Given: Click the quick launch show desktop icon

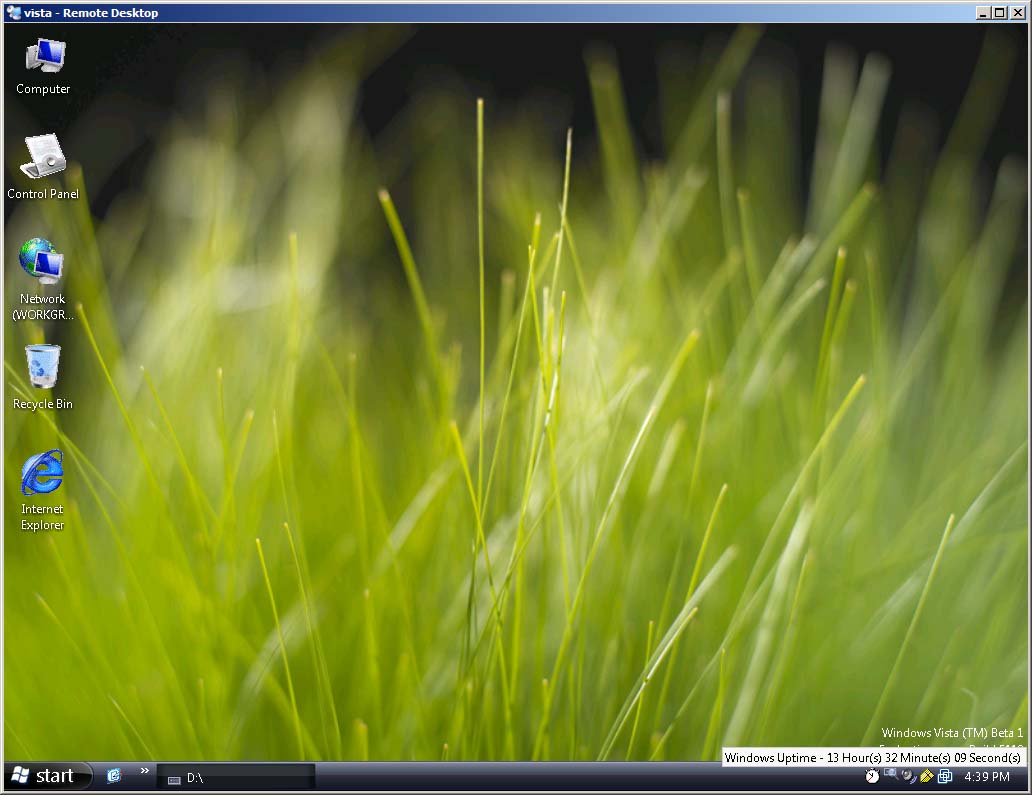Looking at the screenshot, I should click(x=114, y=776).
